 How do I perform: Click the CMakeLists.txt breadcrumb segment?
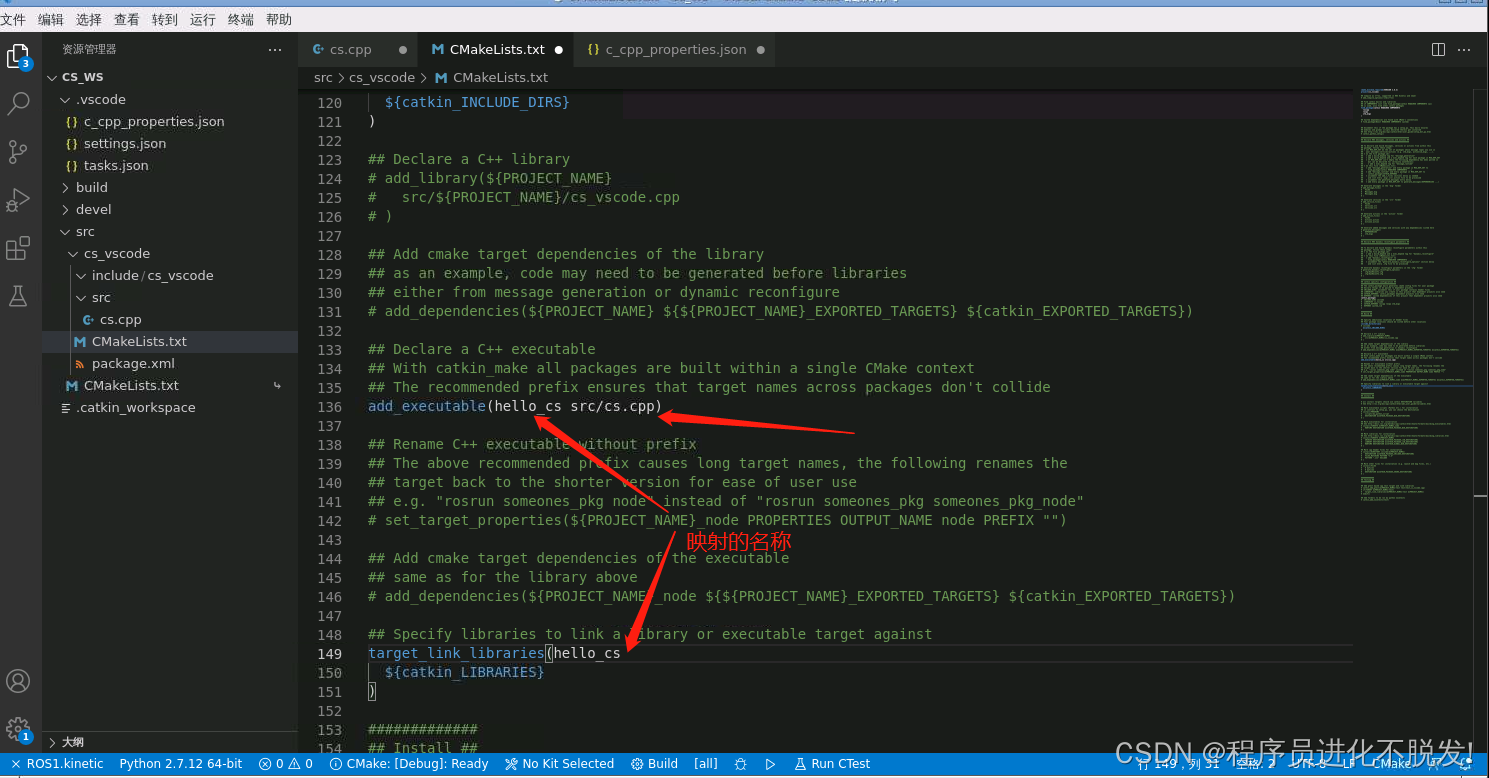(x=500, y=77)
